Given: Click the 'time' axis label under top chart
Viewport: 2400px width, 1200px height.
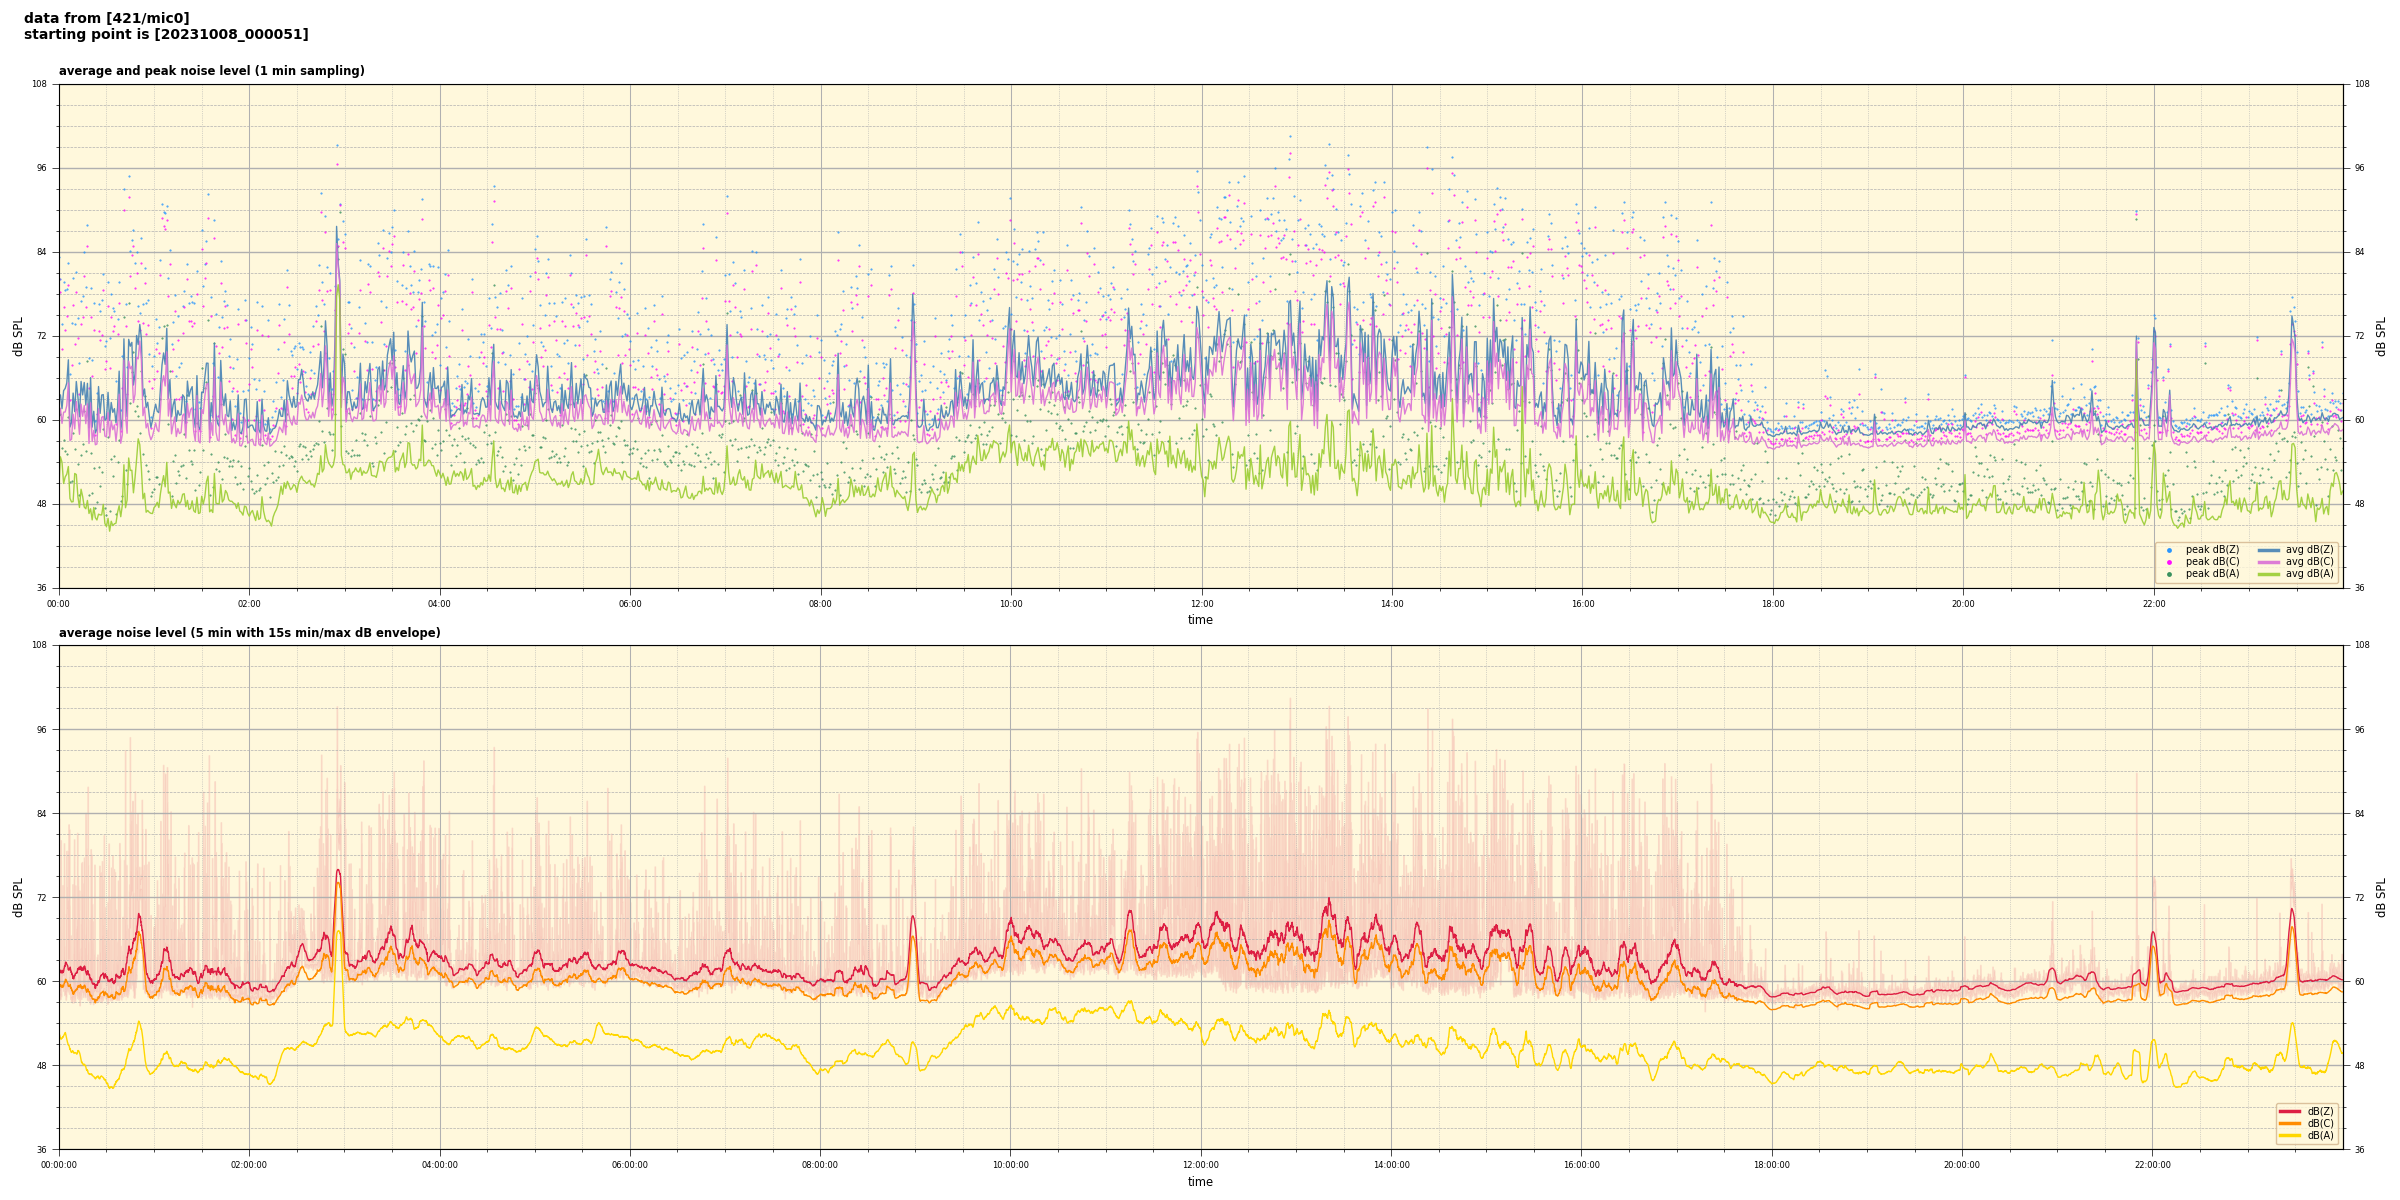Looking at the screenshot, I should point(1200,620).
